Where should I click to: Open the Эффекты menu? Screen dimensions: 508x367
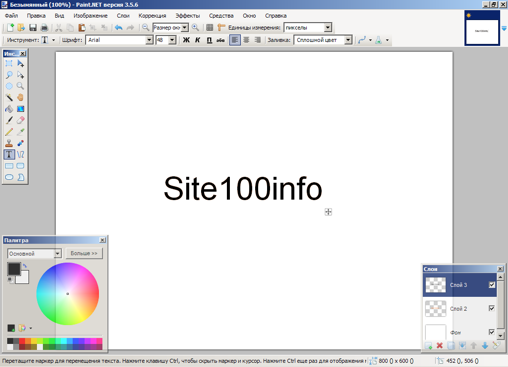(x=188, y=16)
